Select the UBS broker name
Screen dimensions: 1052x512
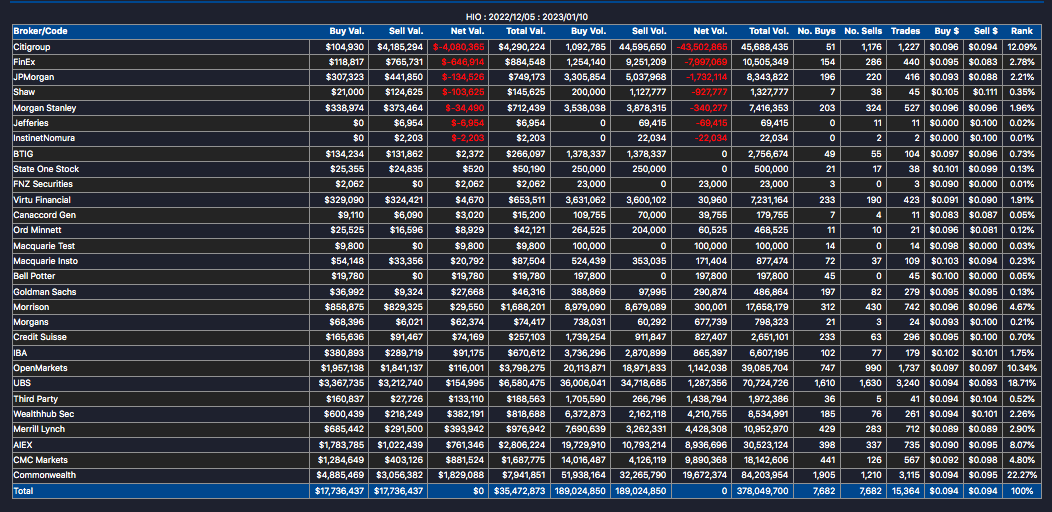pyautogui.click(x=22, y=382)
